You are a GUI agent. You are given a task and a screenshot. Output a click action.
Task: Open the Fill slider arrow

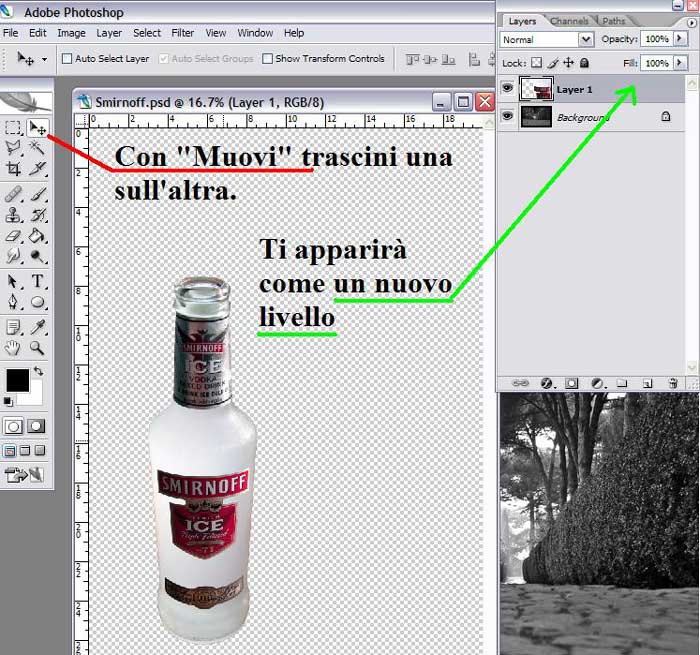(680, 63)
